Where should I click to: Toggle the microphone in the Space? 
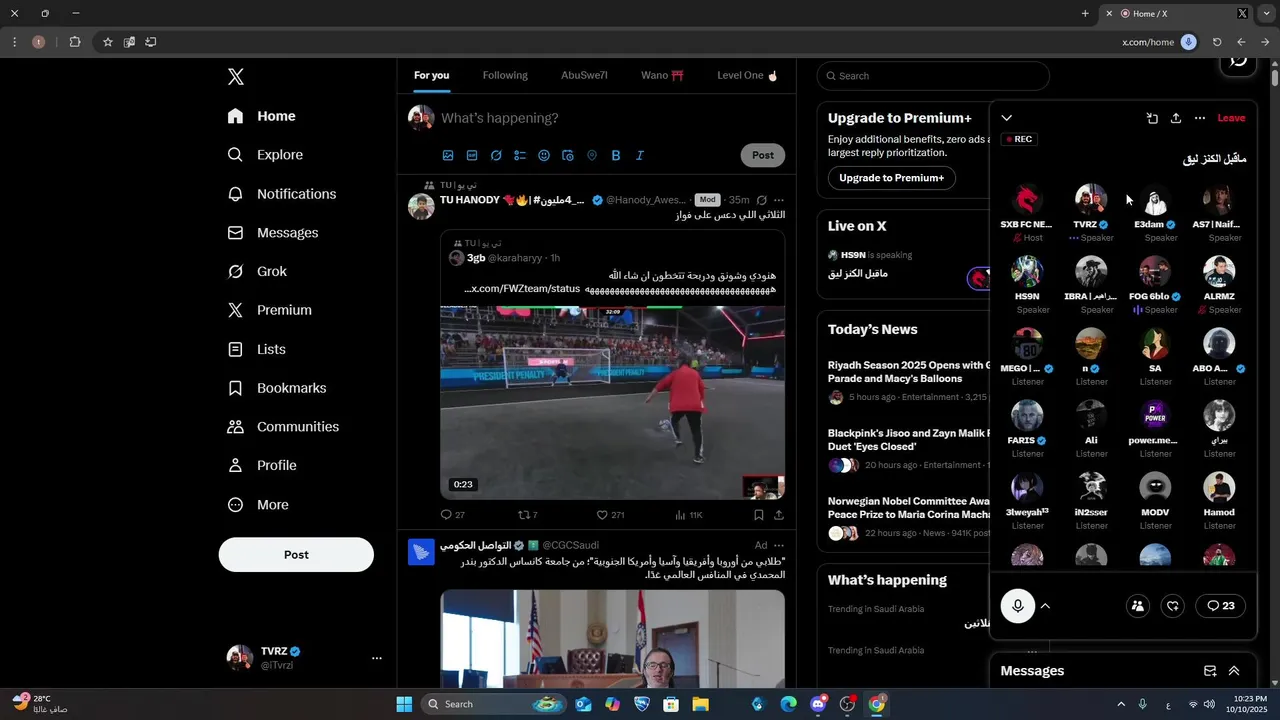[1018, 606]
